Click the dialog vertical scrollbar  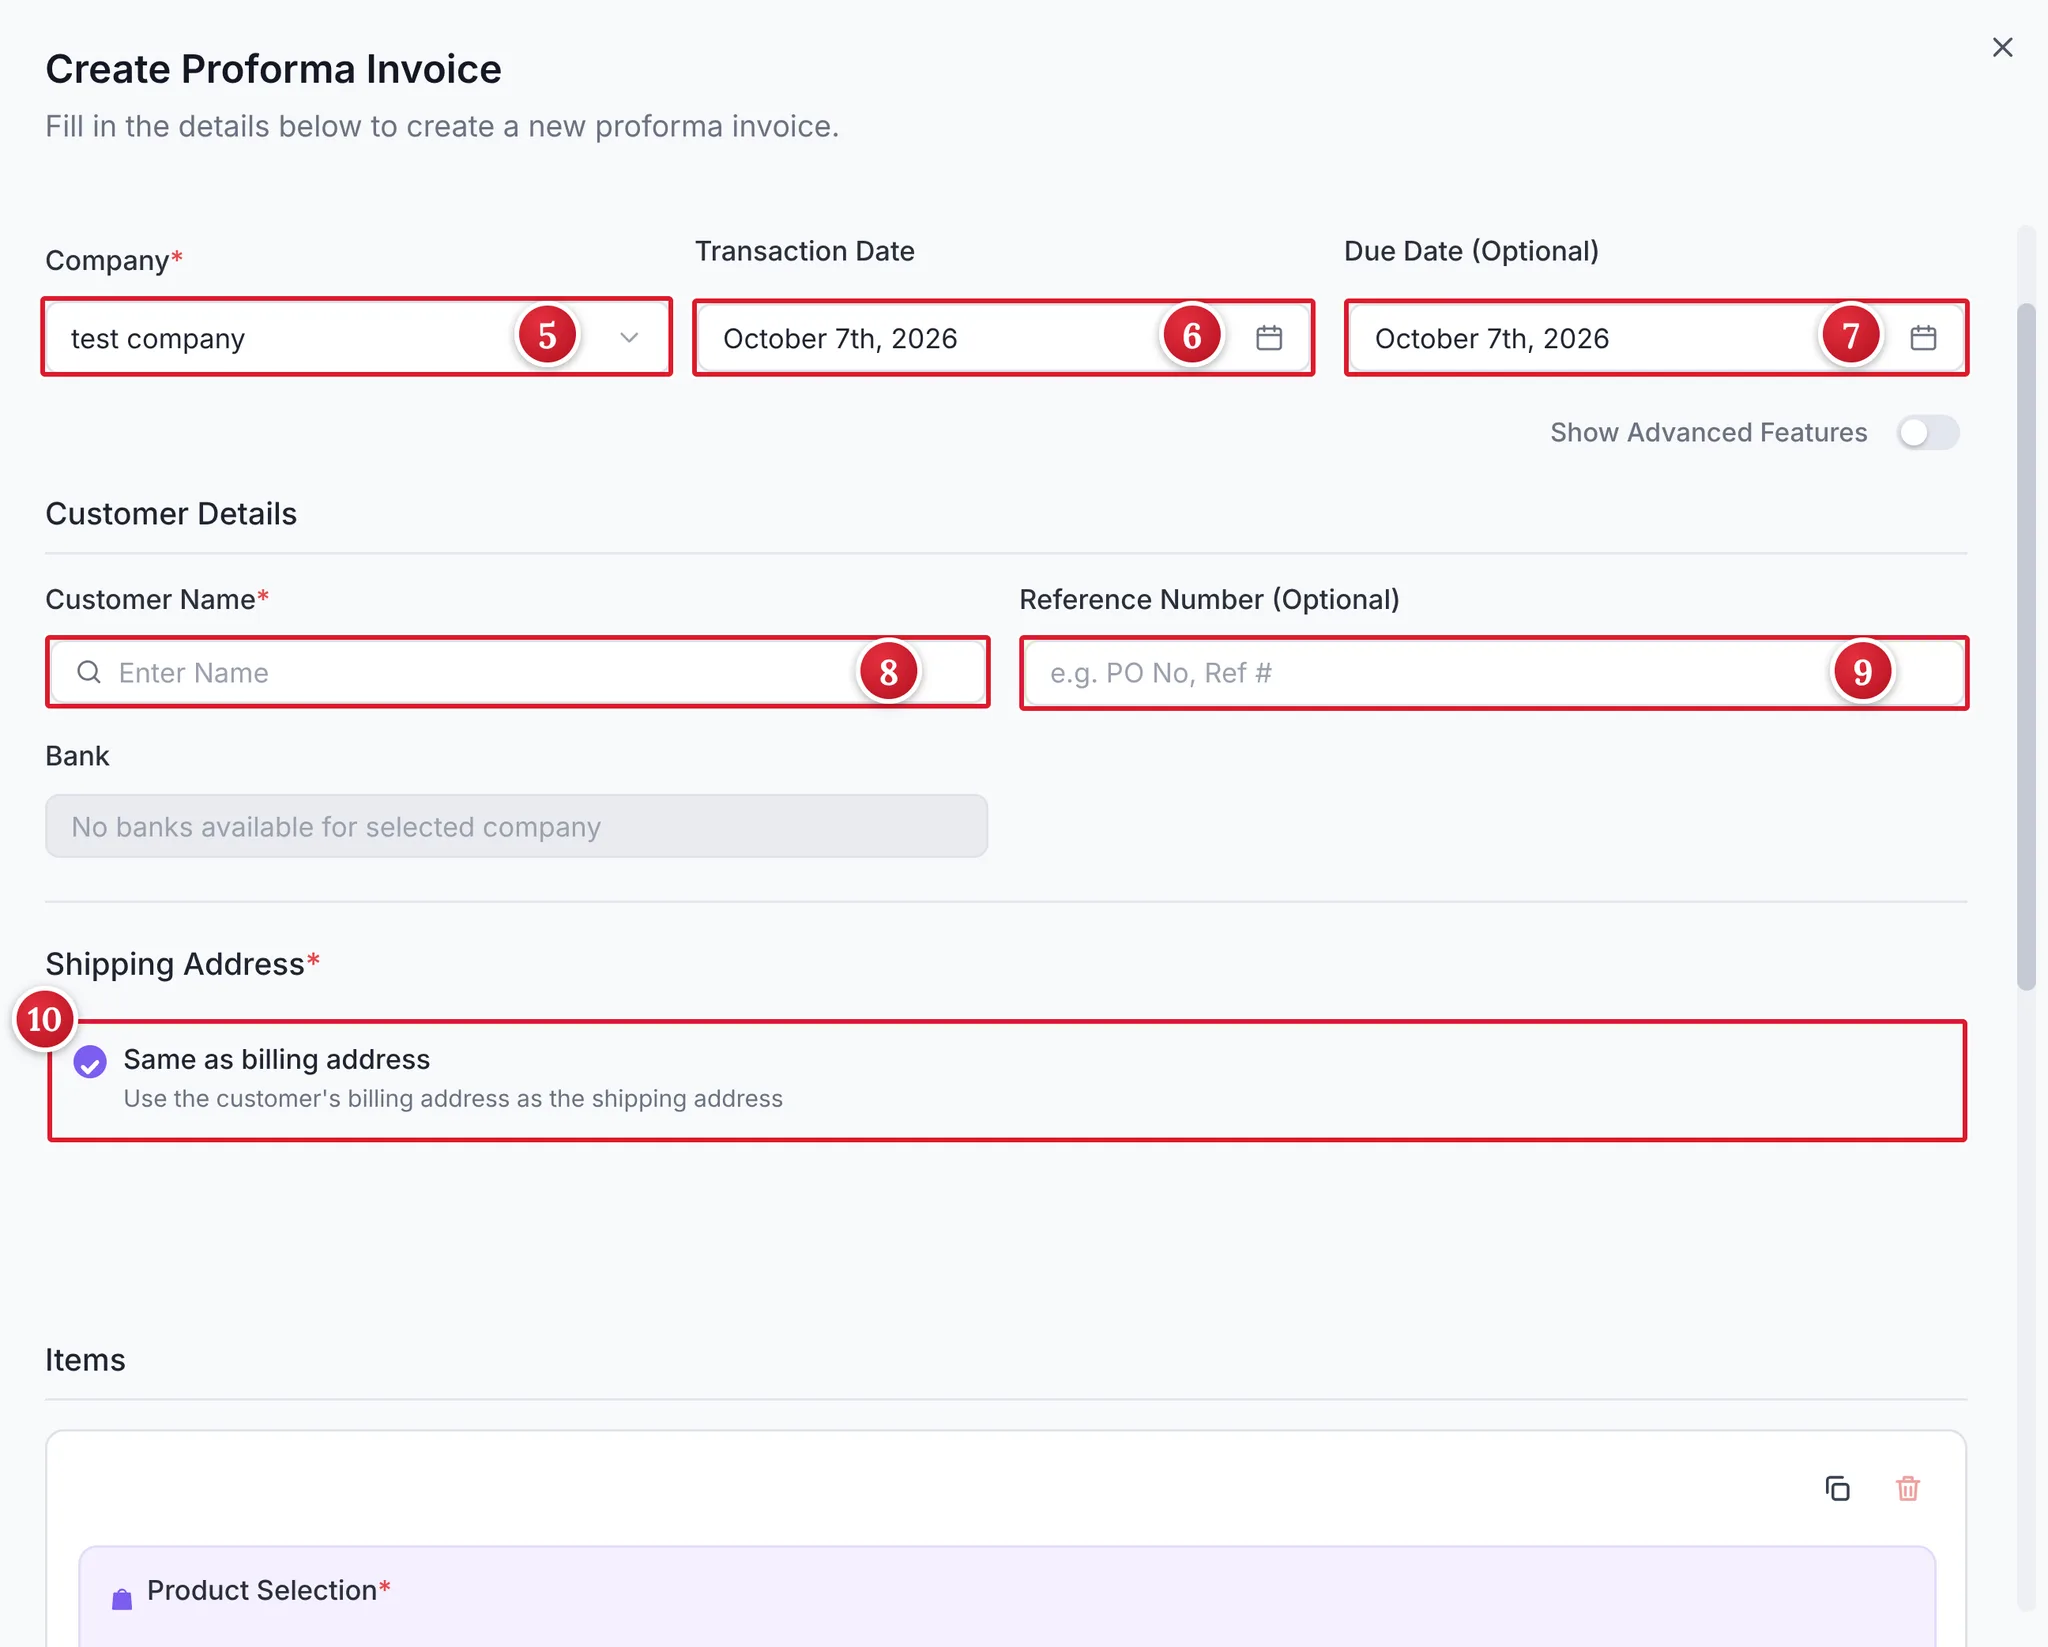2026,646
